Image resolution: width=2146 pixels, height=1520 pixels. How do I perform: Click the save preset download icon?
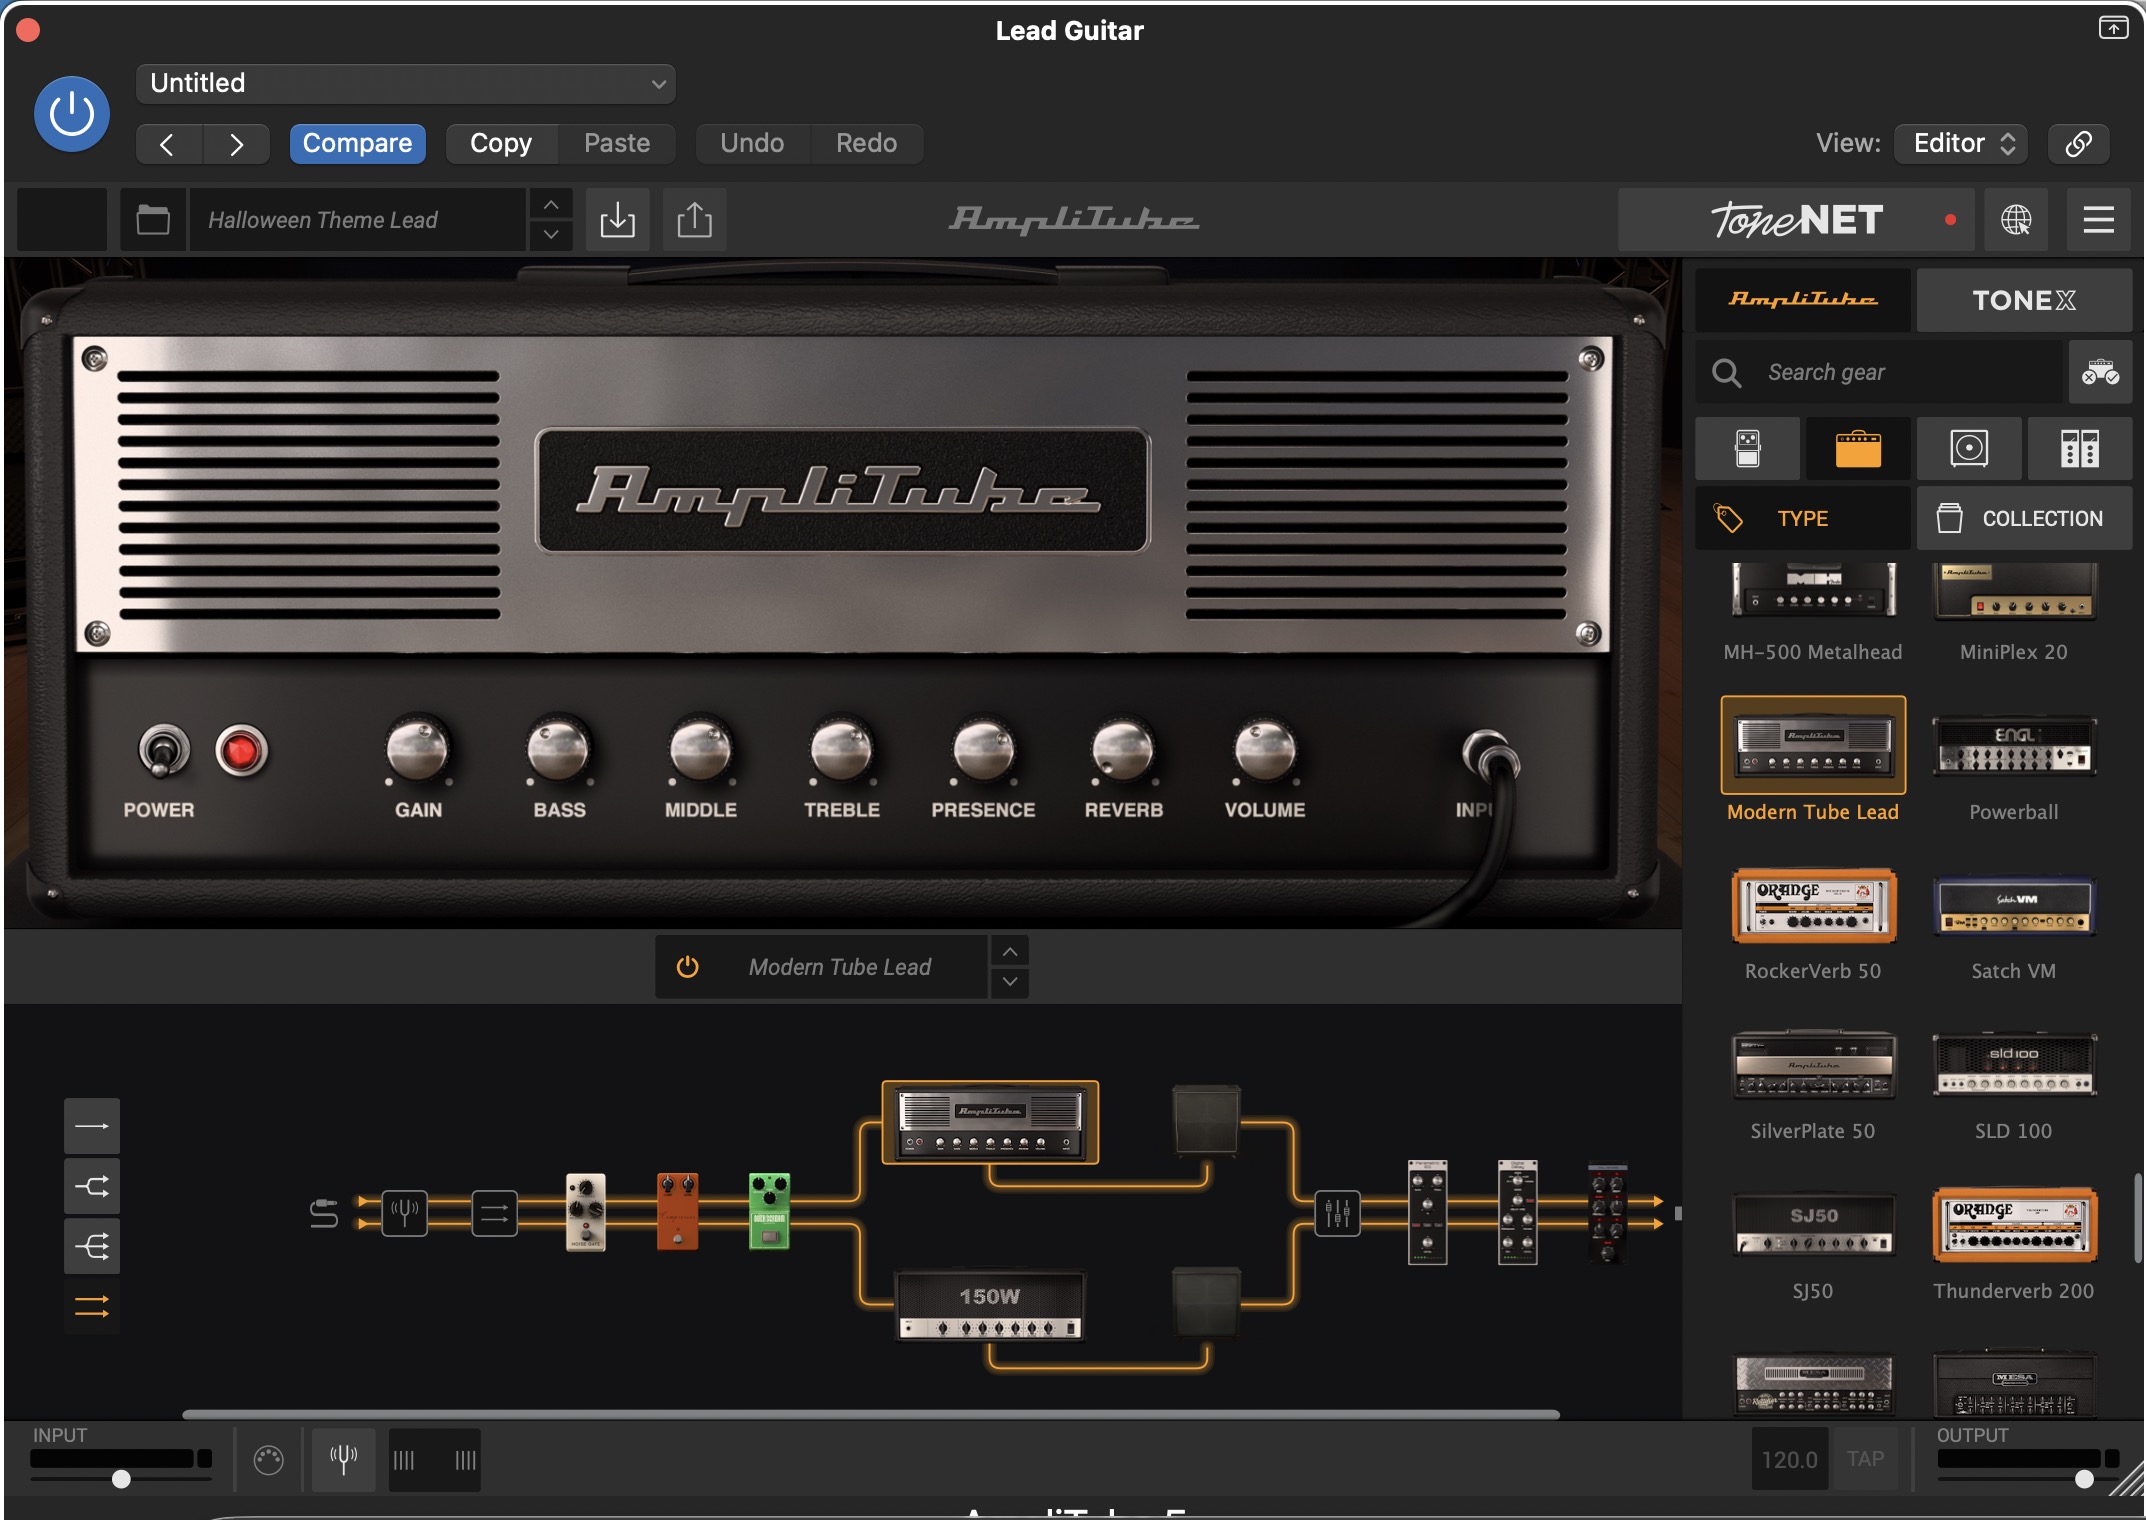click(x=617, y=219)
